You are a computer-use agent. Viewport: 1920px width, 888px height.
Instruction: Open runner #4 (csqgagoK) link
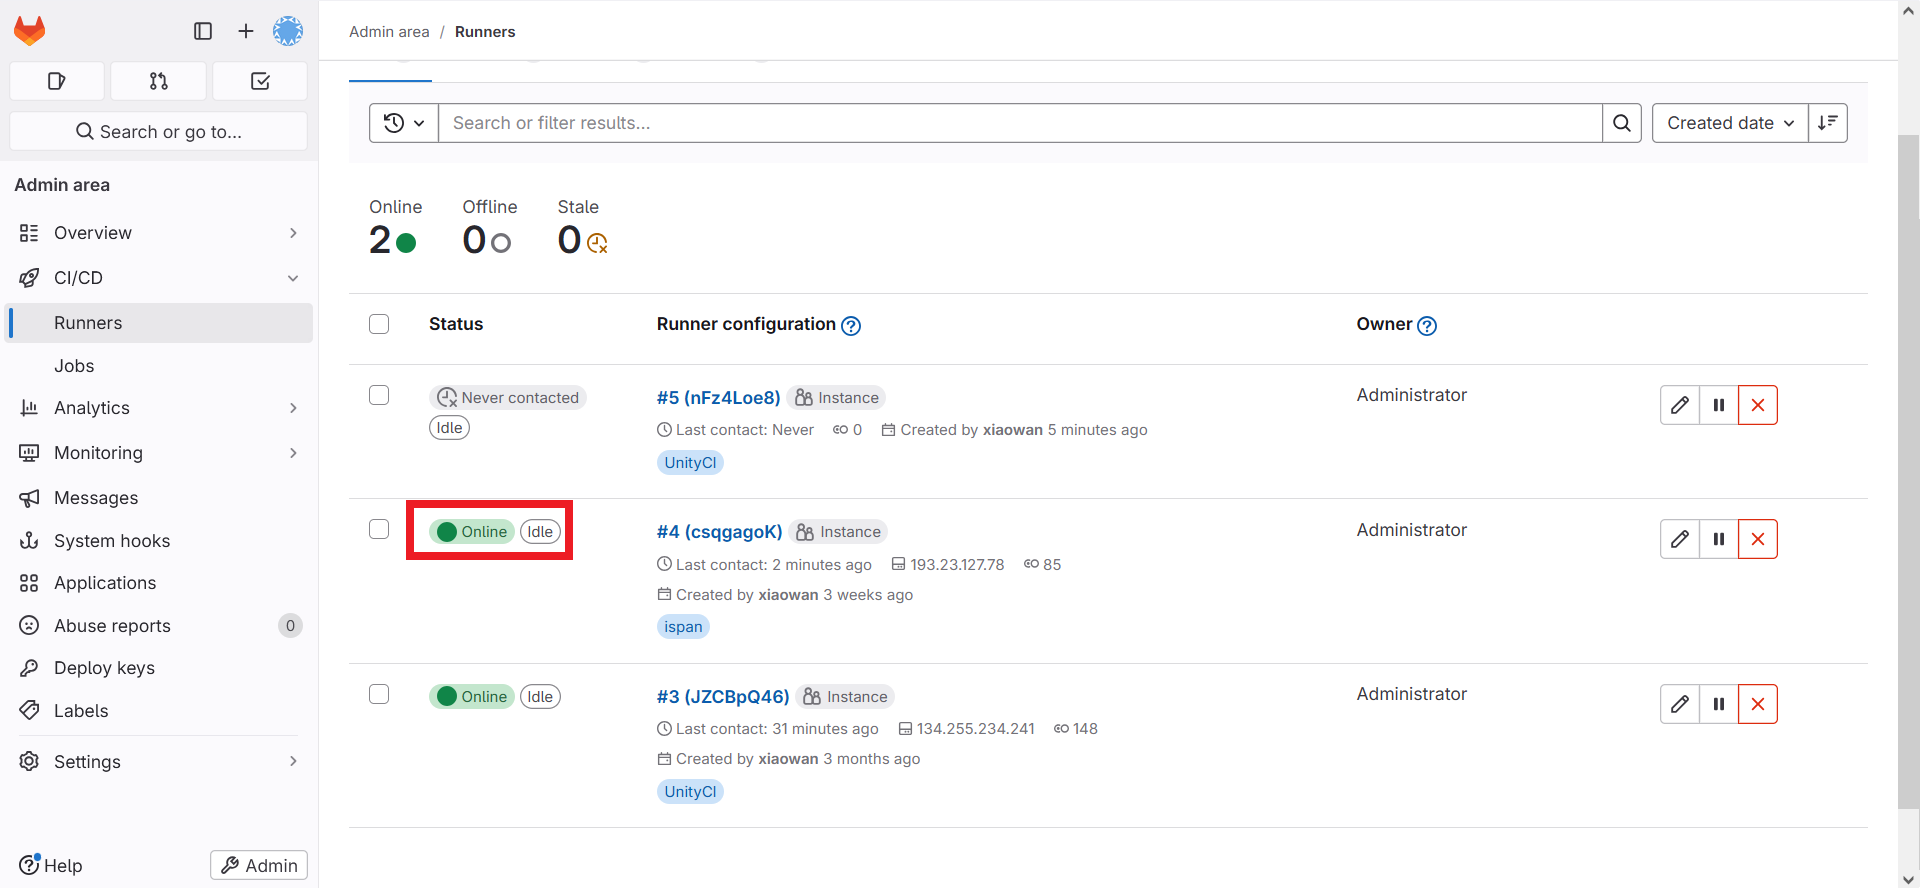(x=719, y=532)
